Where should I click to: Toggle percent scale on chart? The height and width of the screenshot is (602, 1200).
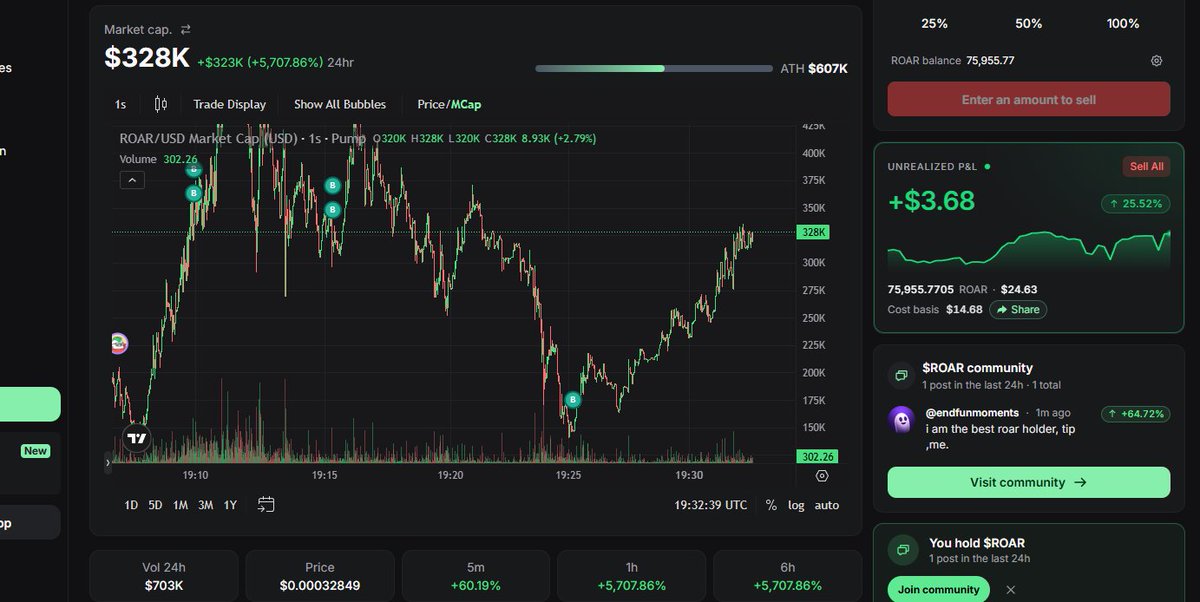pos(771,505)
